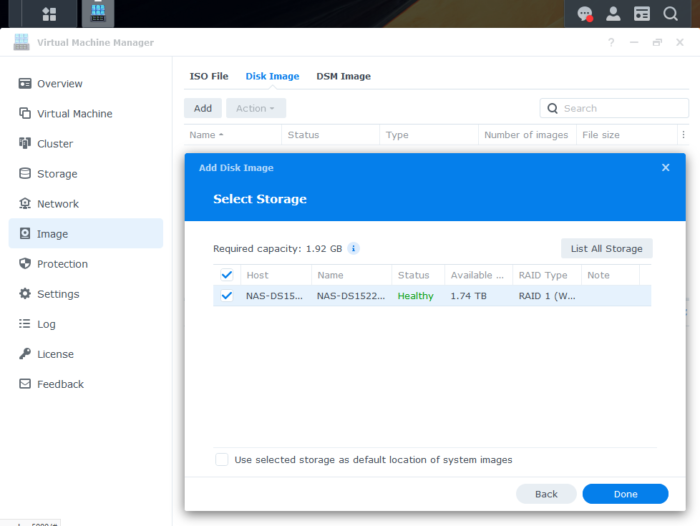
Task: Click Number of images column header
Action: coord(526,135)
